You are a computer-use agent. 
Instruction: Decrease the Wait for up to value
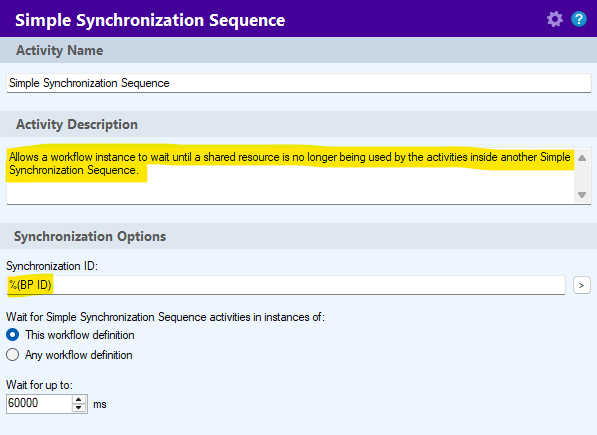coord(78,408)
